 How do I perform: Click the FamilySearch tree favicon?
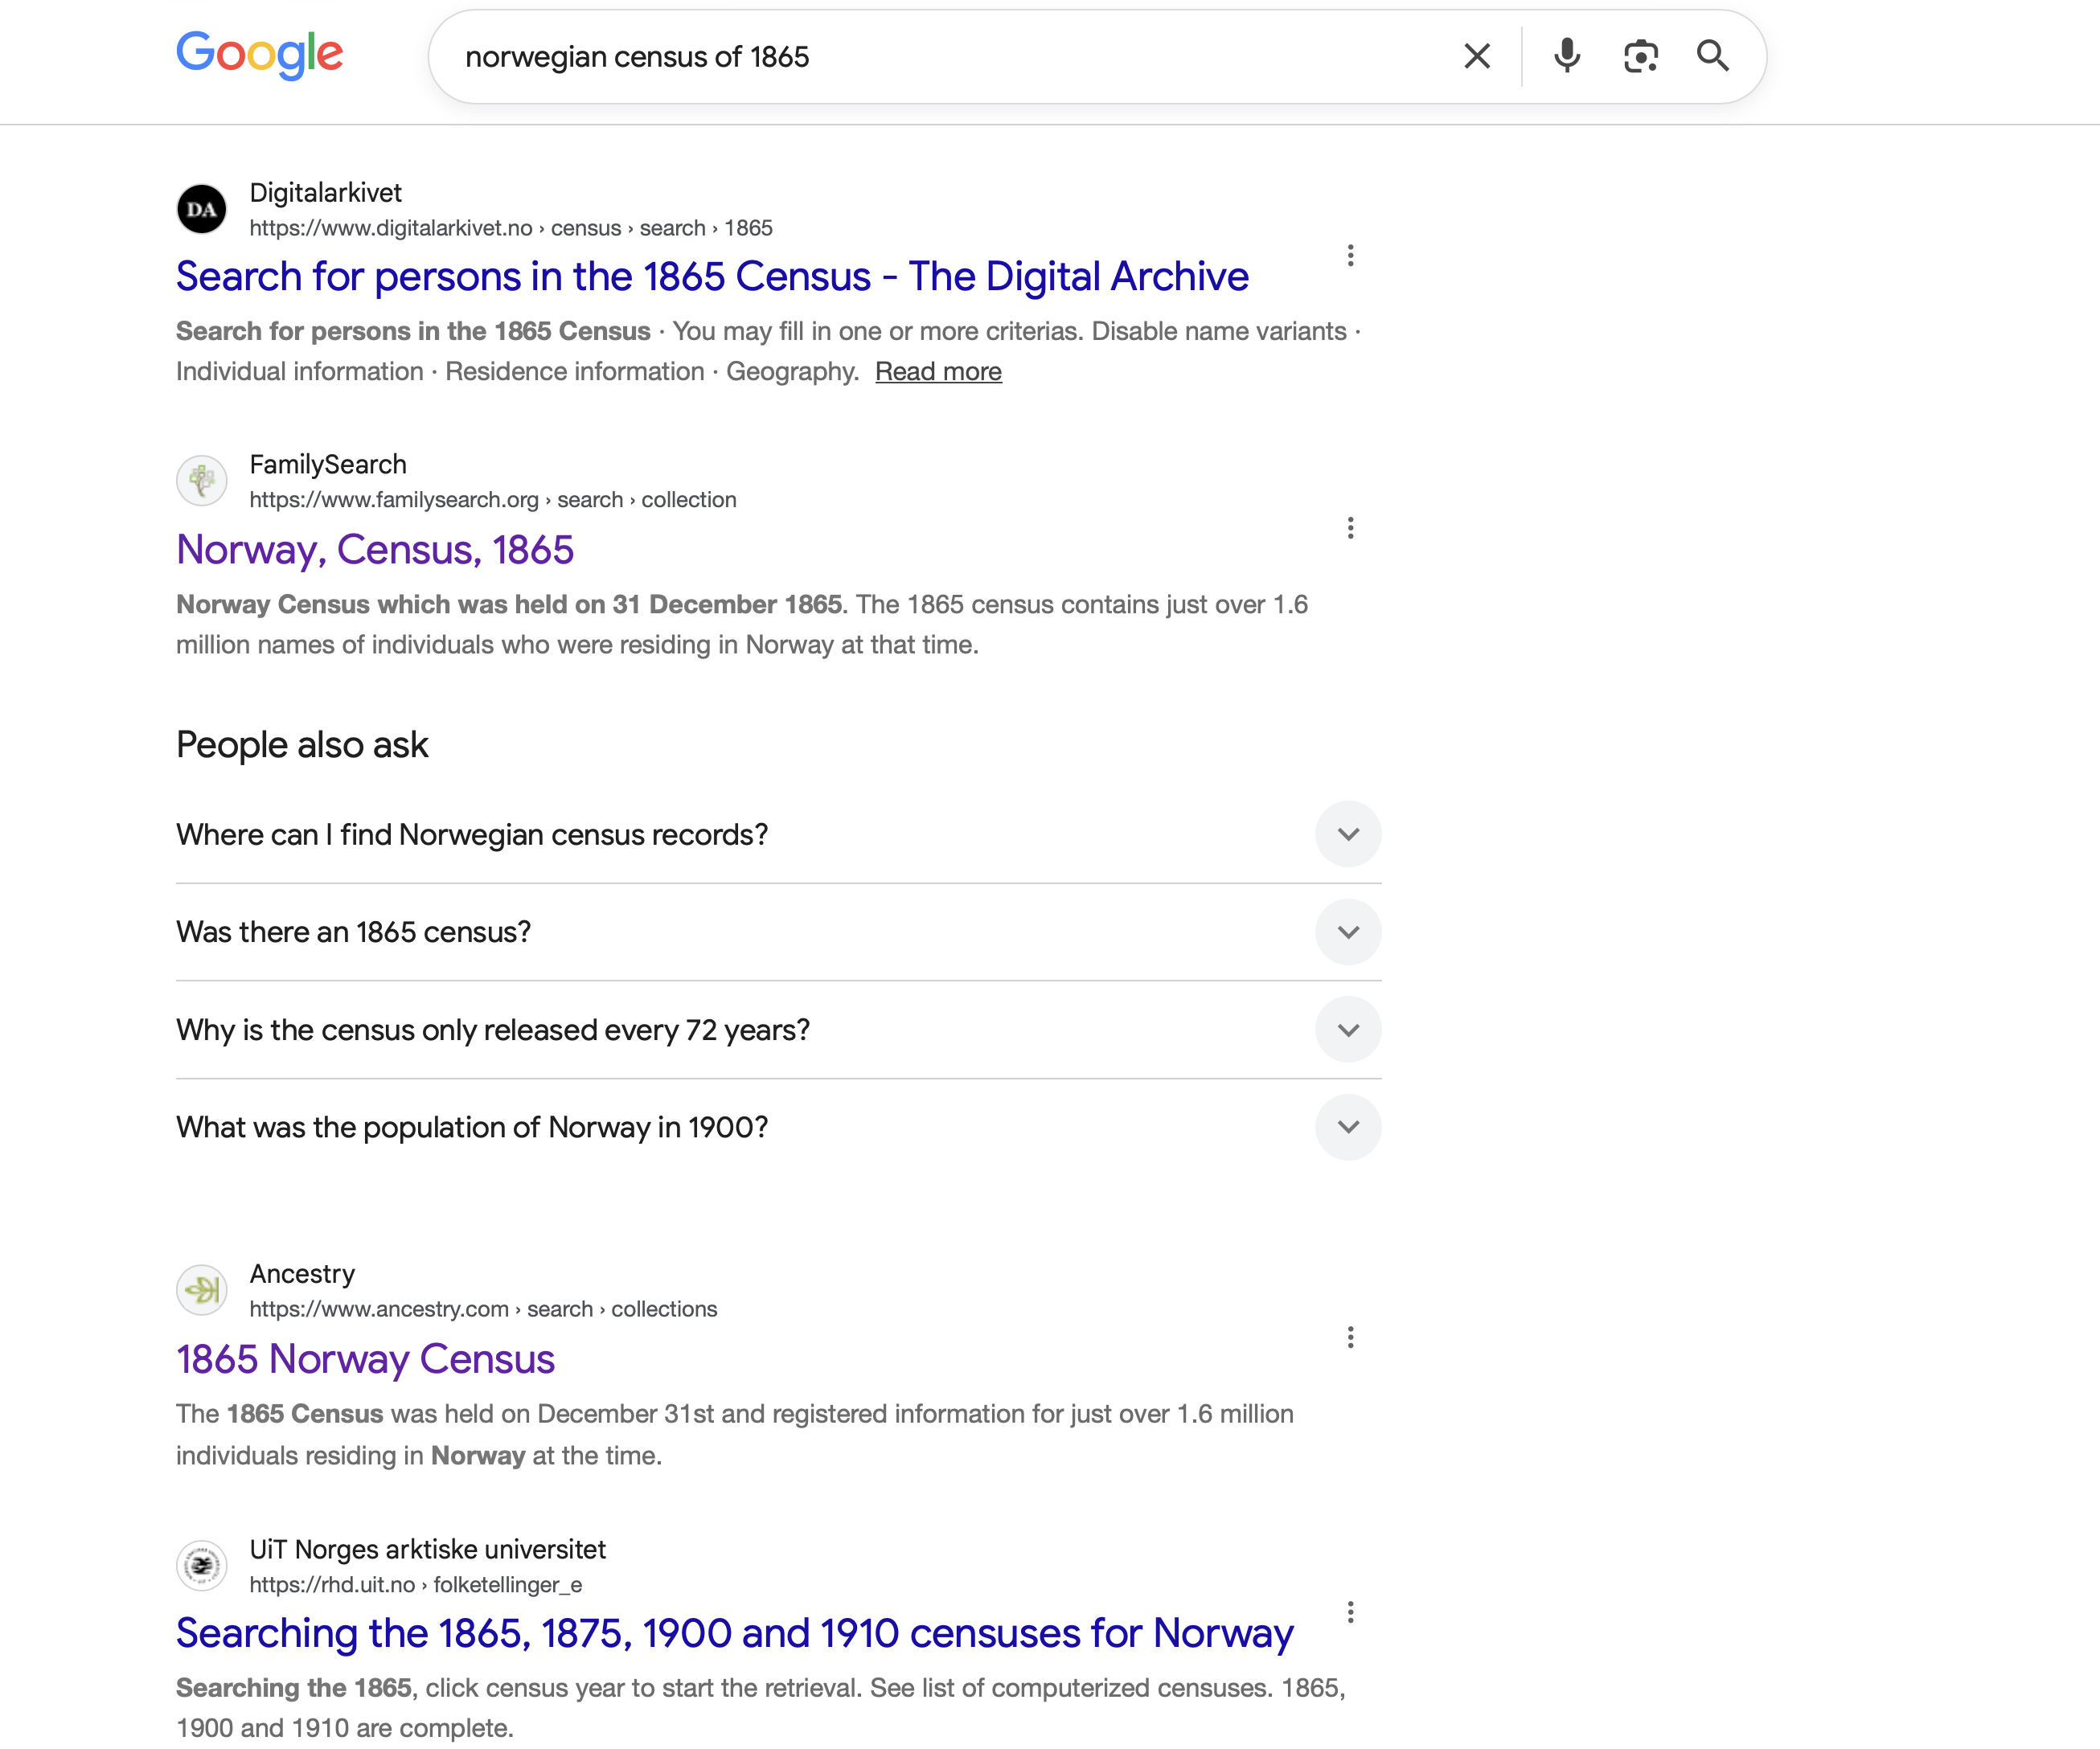click(x=202, y=481)
